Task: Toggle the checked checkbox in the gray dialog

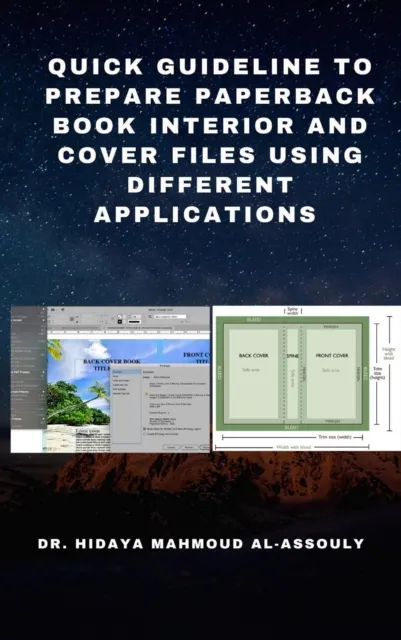Action: pyautogui.click(x=145, y=429)
